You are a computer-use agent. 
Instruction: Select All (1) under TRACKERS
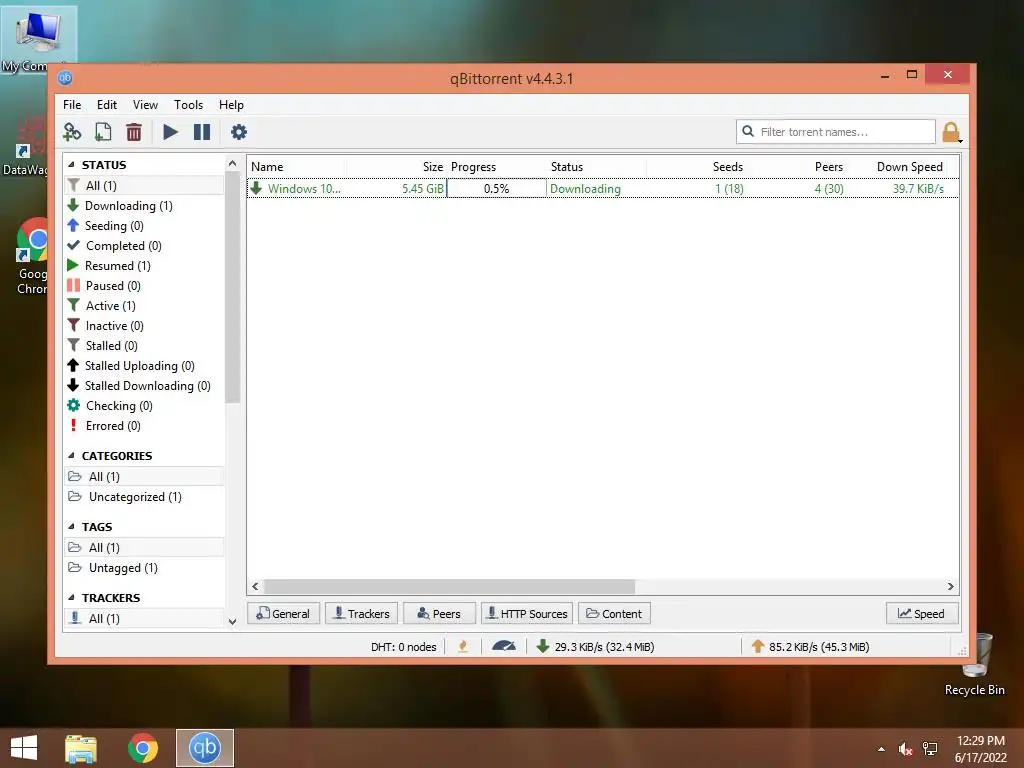pos(144,618)
